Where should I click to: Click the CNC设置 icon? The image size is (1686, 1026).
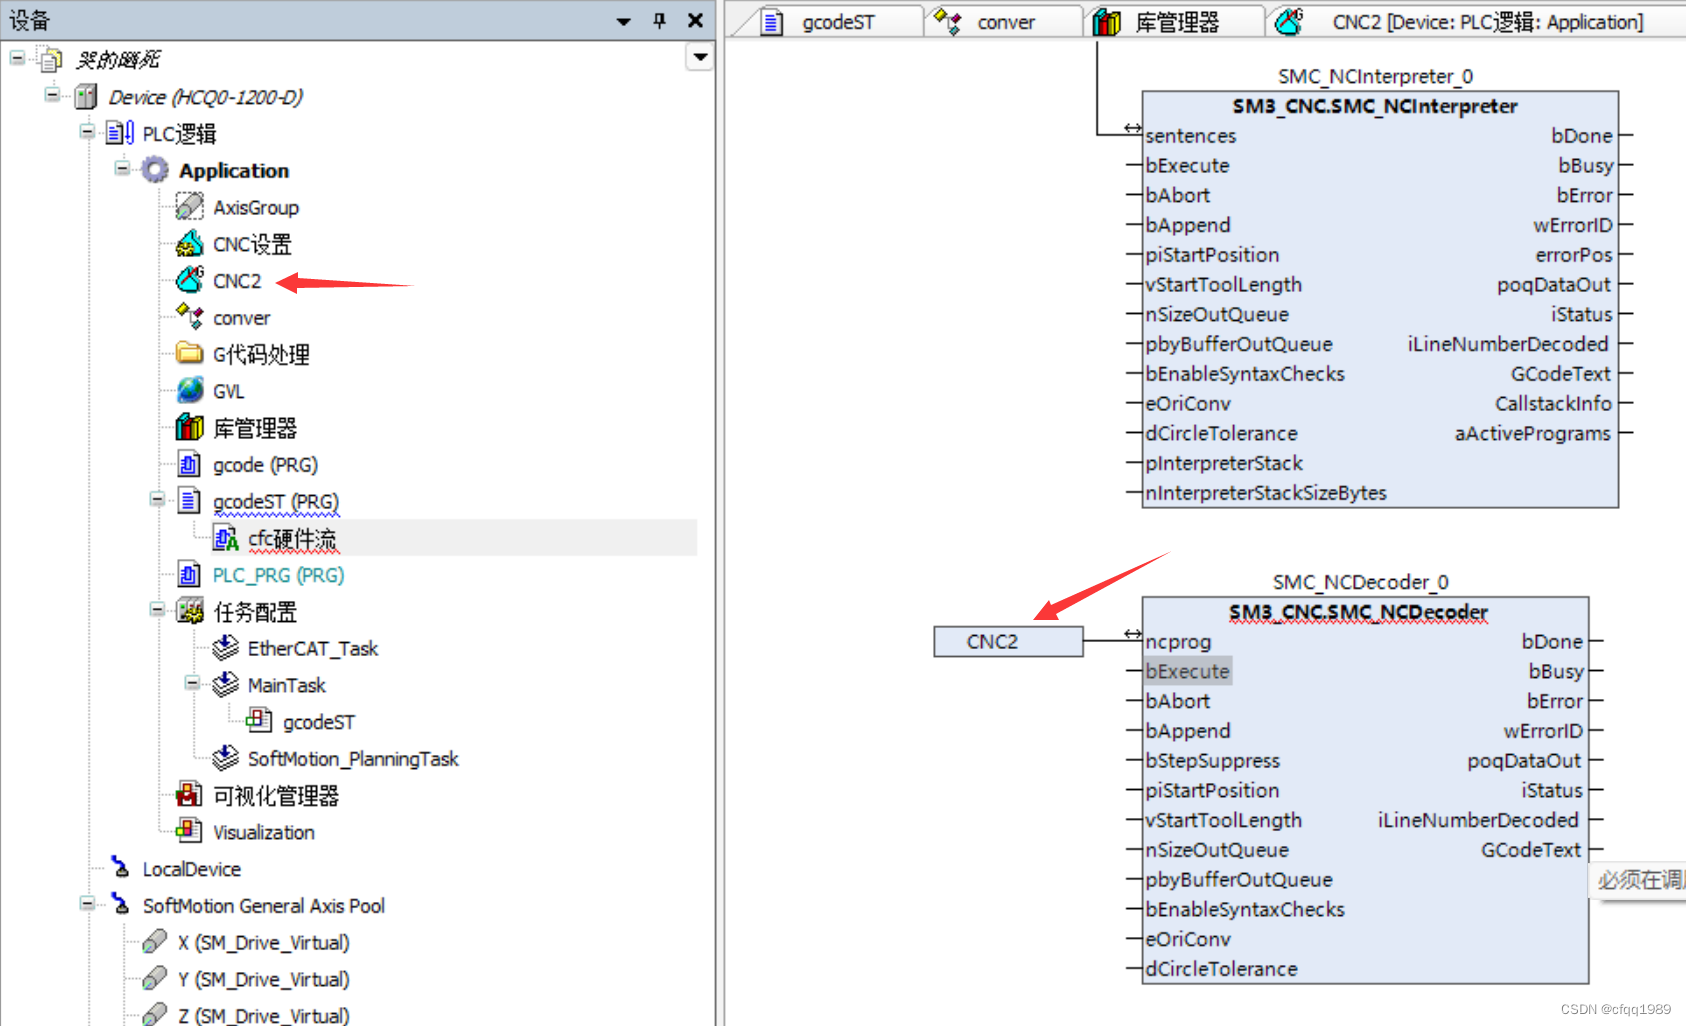tap(189, 244)
